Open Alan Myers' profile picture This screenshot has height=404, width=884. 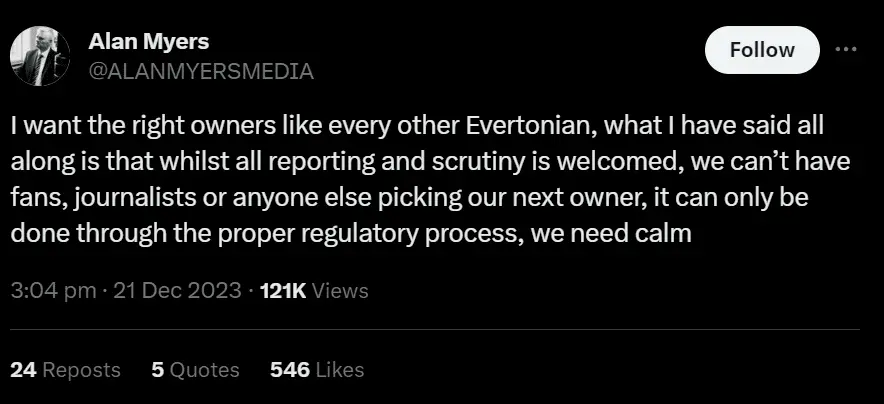[39, 56]
